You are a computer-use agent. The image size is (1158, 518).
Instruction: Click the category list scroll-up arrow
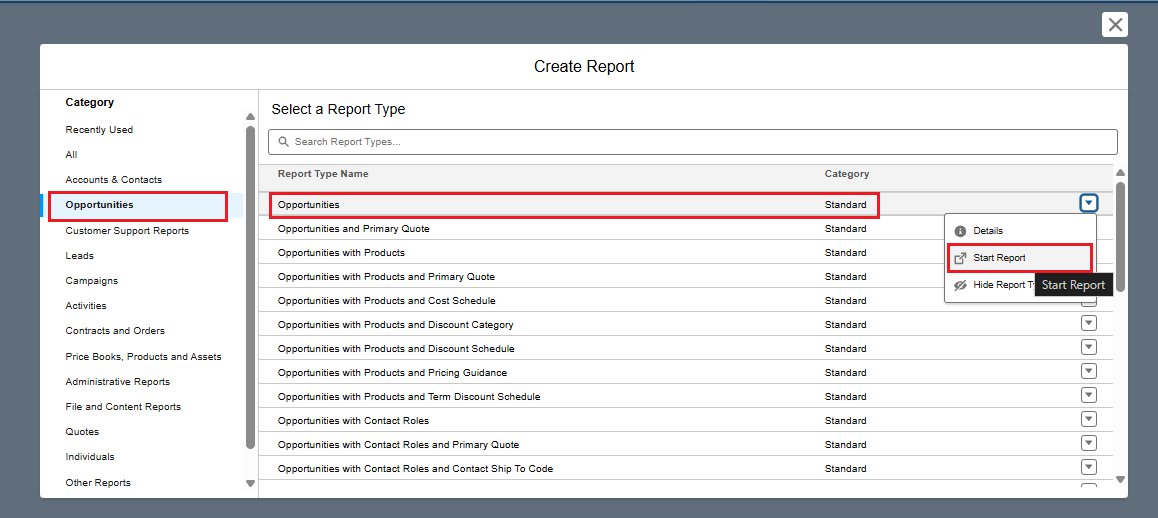coord(250,117)
